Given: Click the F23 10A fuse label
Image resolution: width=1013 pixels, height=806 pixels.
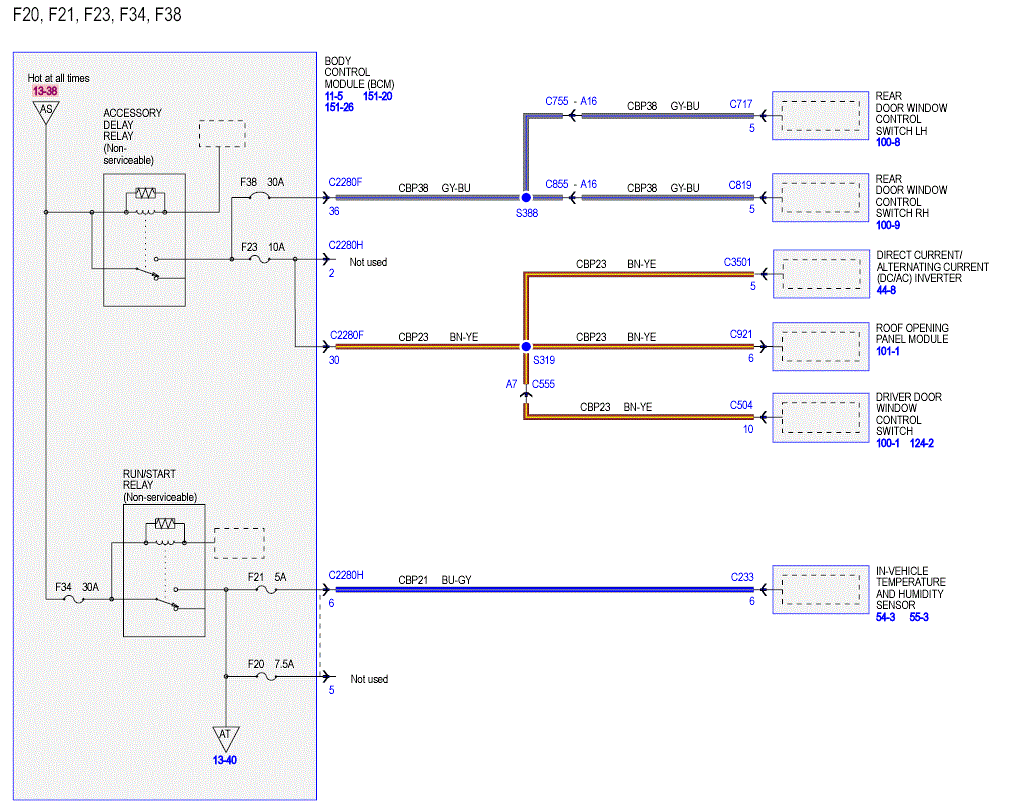Looking at the screenshot, I should [263, 247].
